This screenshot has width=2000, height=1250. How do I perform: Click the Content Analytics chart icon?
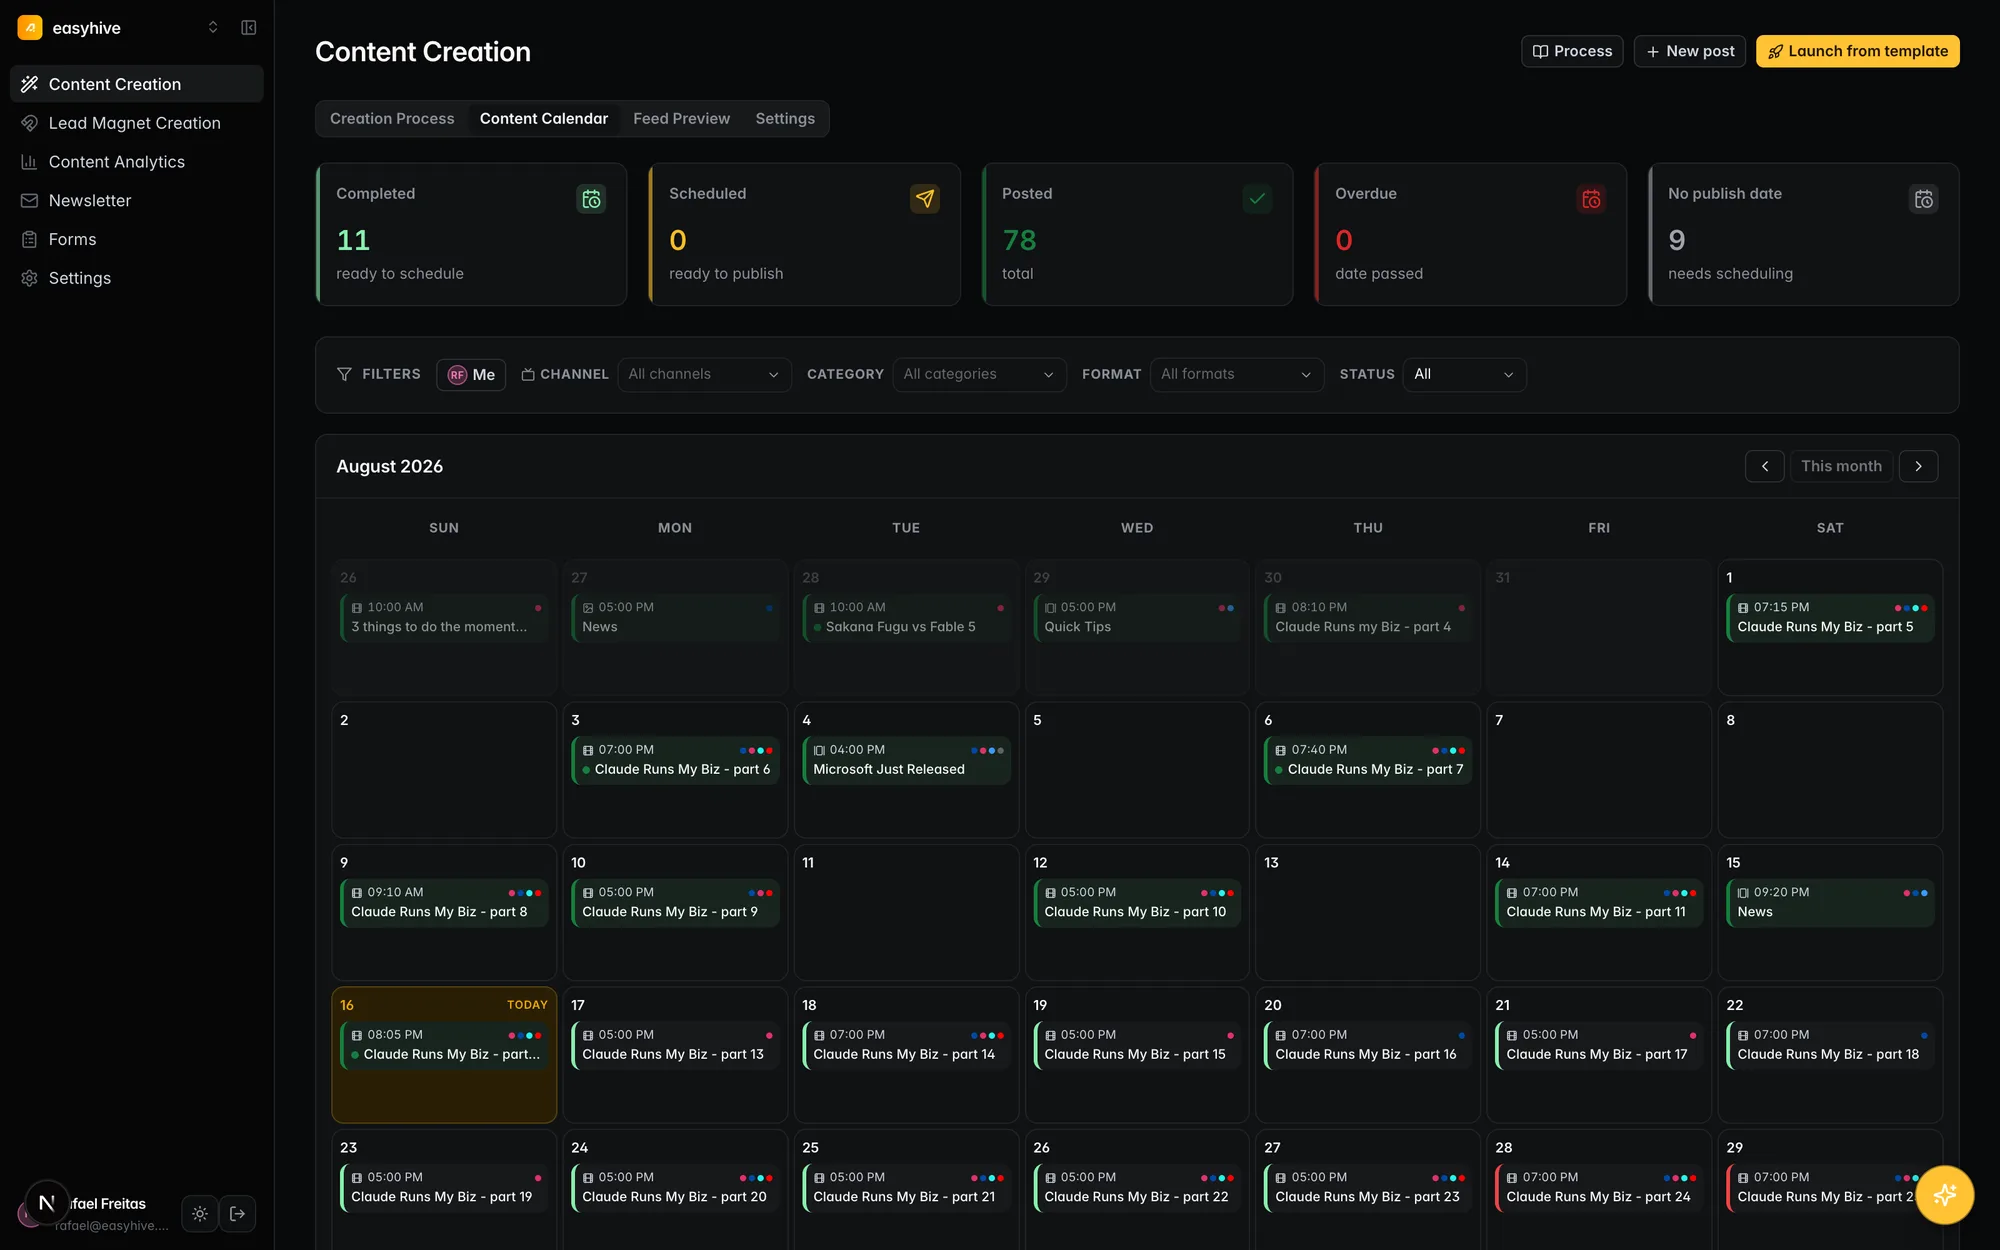(x=30, y=162)
